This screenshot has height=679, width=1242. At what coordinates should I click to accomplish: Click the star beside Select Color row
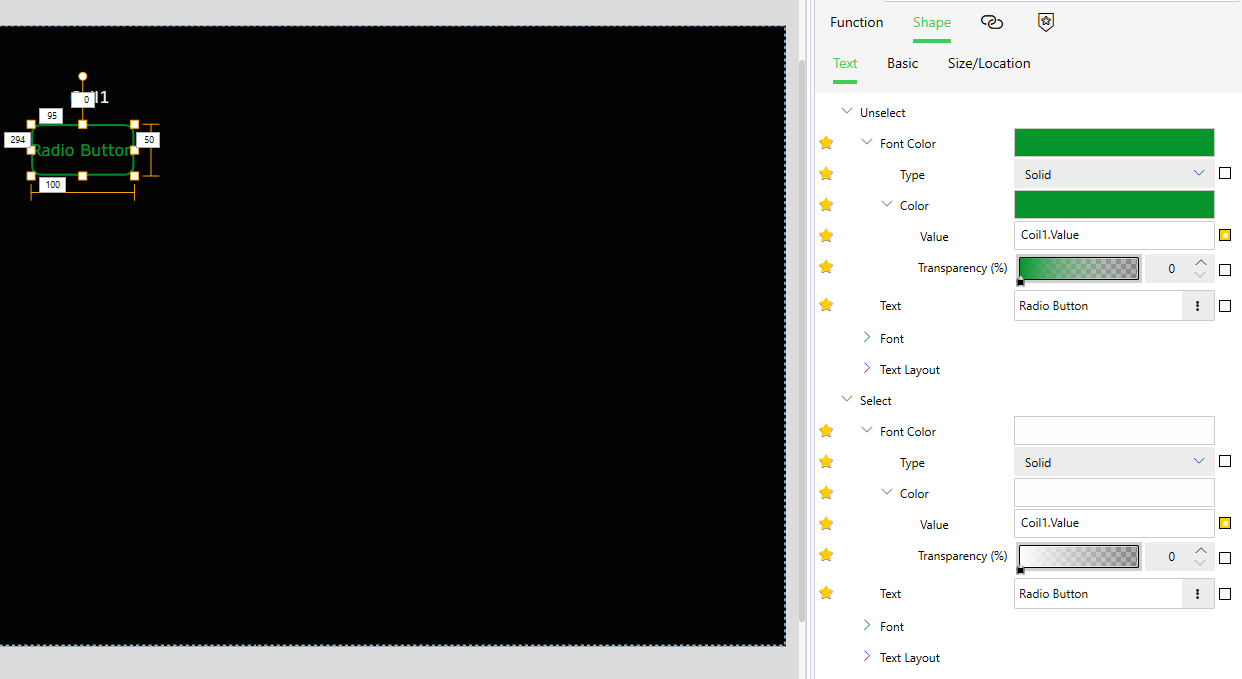coord(826,493)
